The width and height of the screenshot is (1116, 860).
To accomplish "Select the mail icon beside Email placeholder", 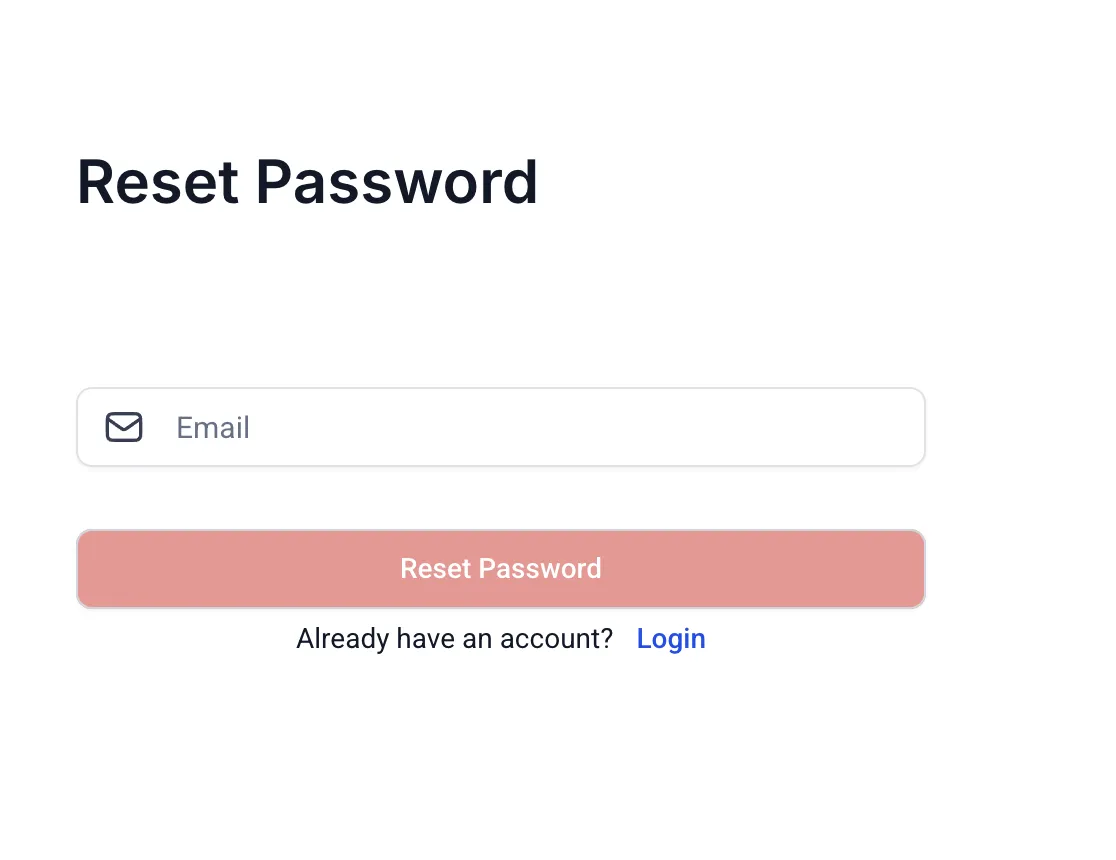I will [124, 427].
